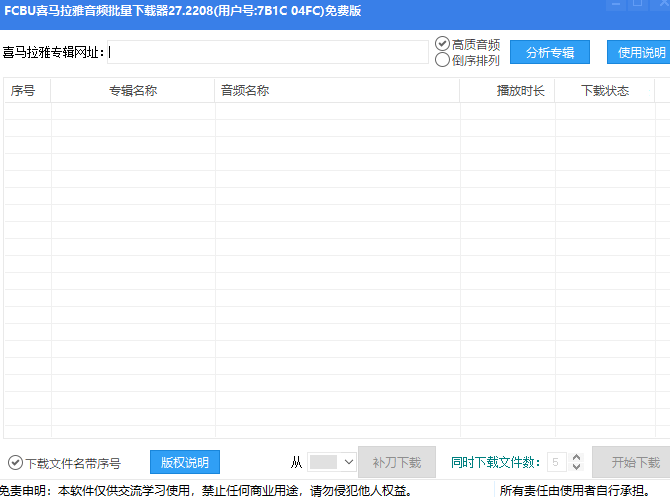Decrease simultaneous download count with down arrow
This screenshot has width=670, height=497.
tap(576, 467)
